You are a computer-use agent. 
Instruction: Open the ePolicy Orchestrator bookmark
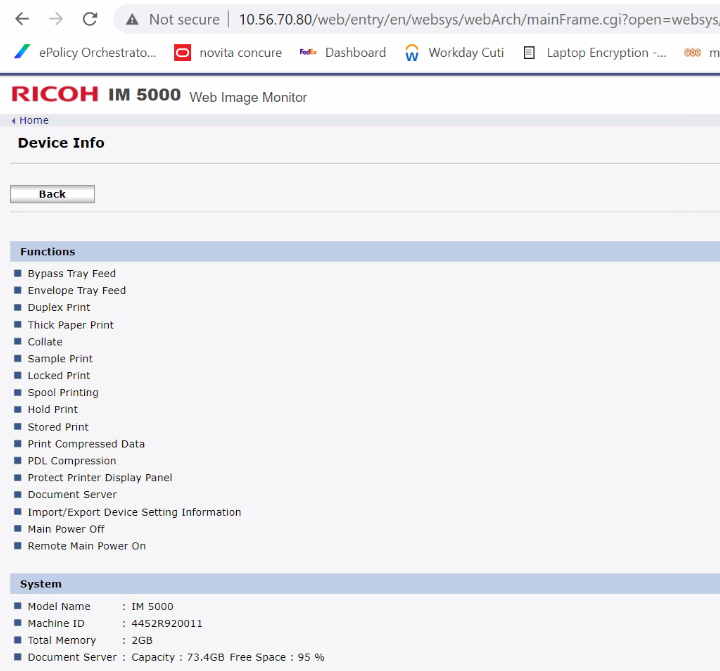(x=85, y=53)
